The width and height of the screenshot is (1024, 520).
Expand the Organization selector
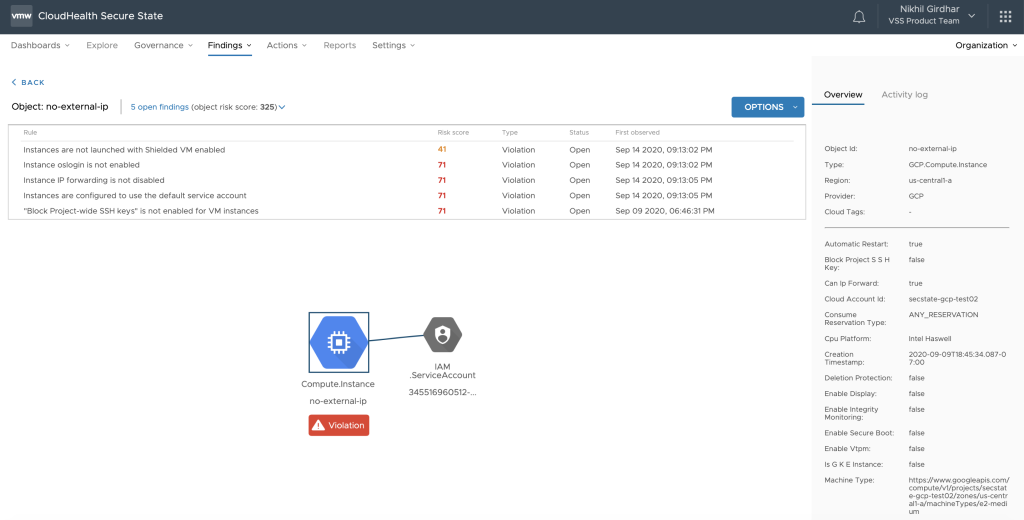(x=985, y=45)
